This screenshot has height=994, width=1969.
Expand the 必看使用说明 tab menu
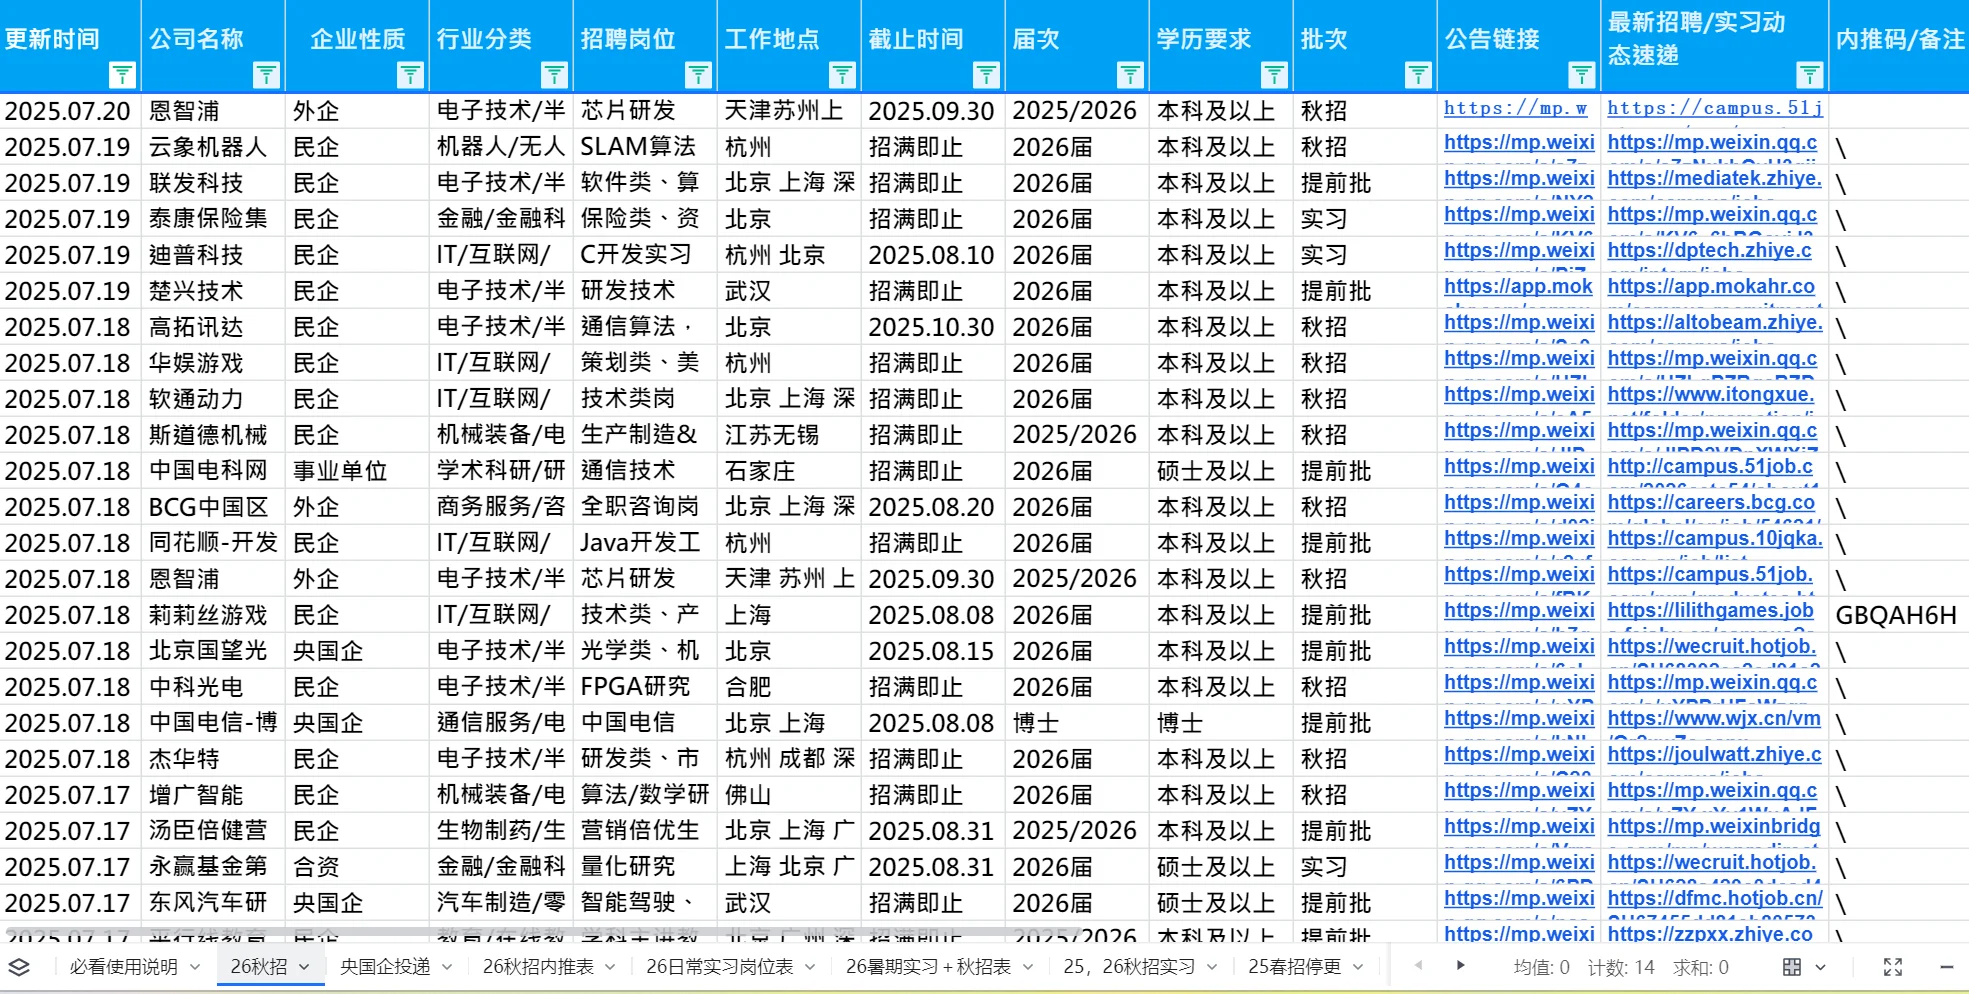(x=195, y=967)
